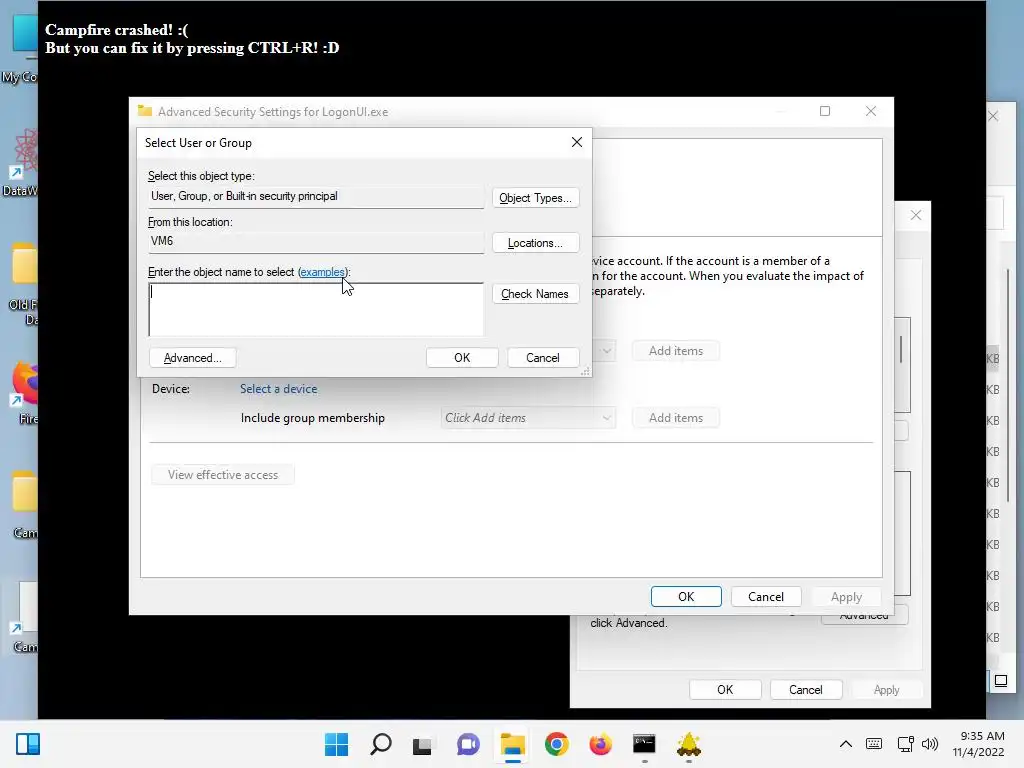Viewport: 1024px width, 768px height.
Task: Expand the Click Add items dropdown for Device
Action: coord(607,418)
